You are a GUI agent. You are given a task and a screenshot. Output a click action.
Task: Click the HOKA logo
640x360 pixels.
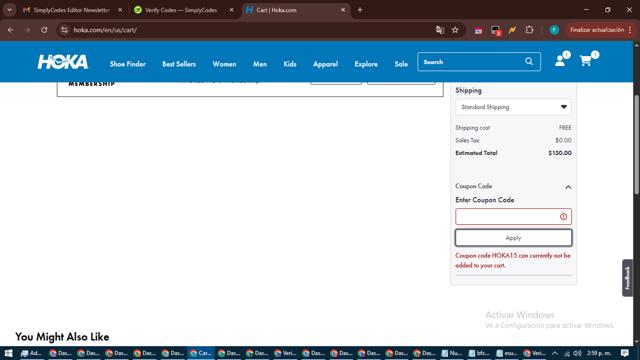[62, 62]
